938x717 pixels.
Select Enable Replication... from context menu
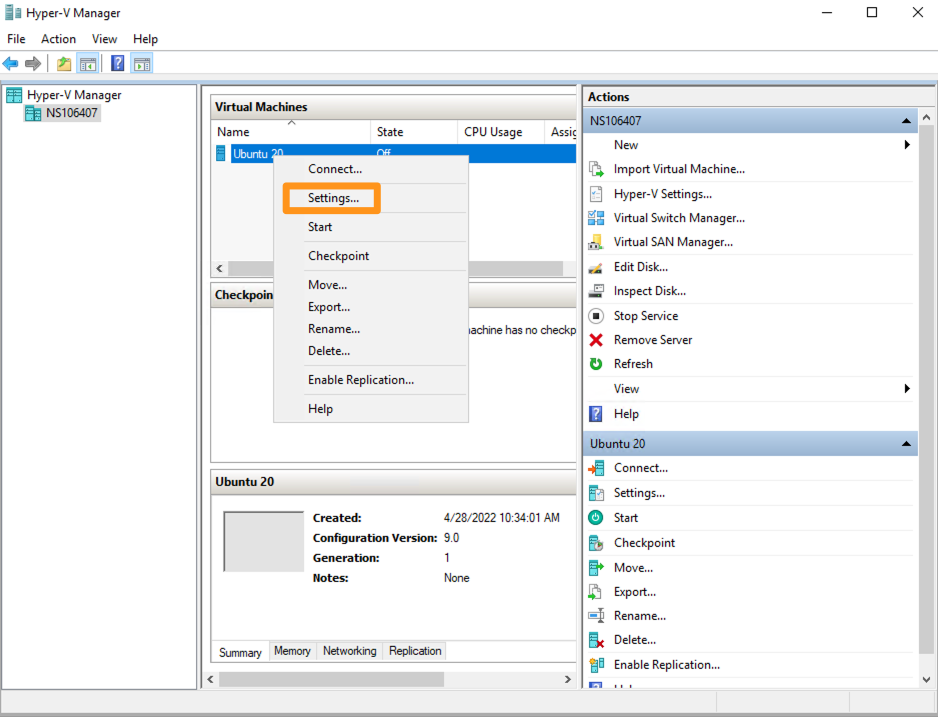(360, 380)
